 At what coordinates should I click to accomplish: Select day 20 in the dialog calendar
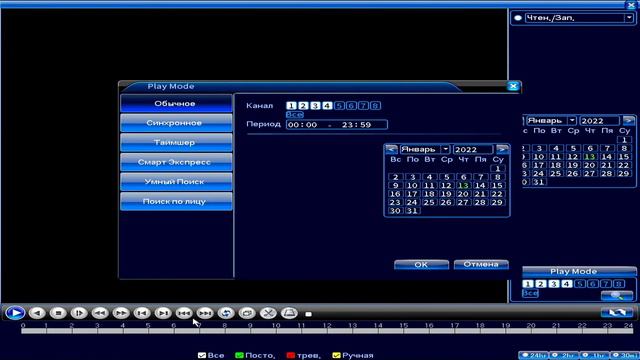pos(463,194)
